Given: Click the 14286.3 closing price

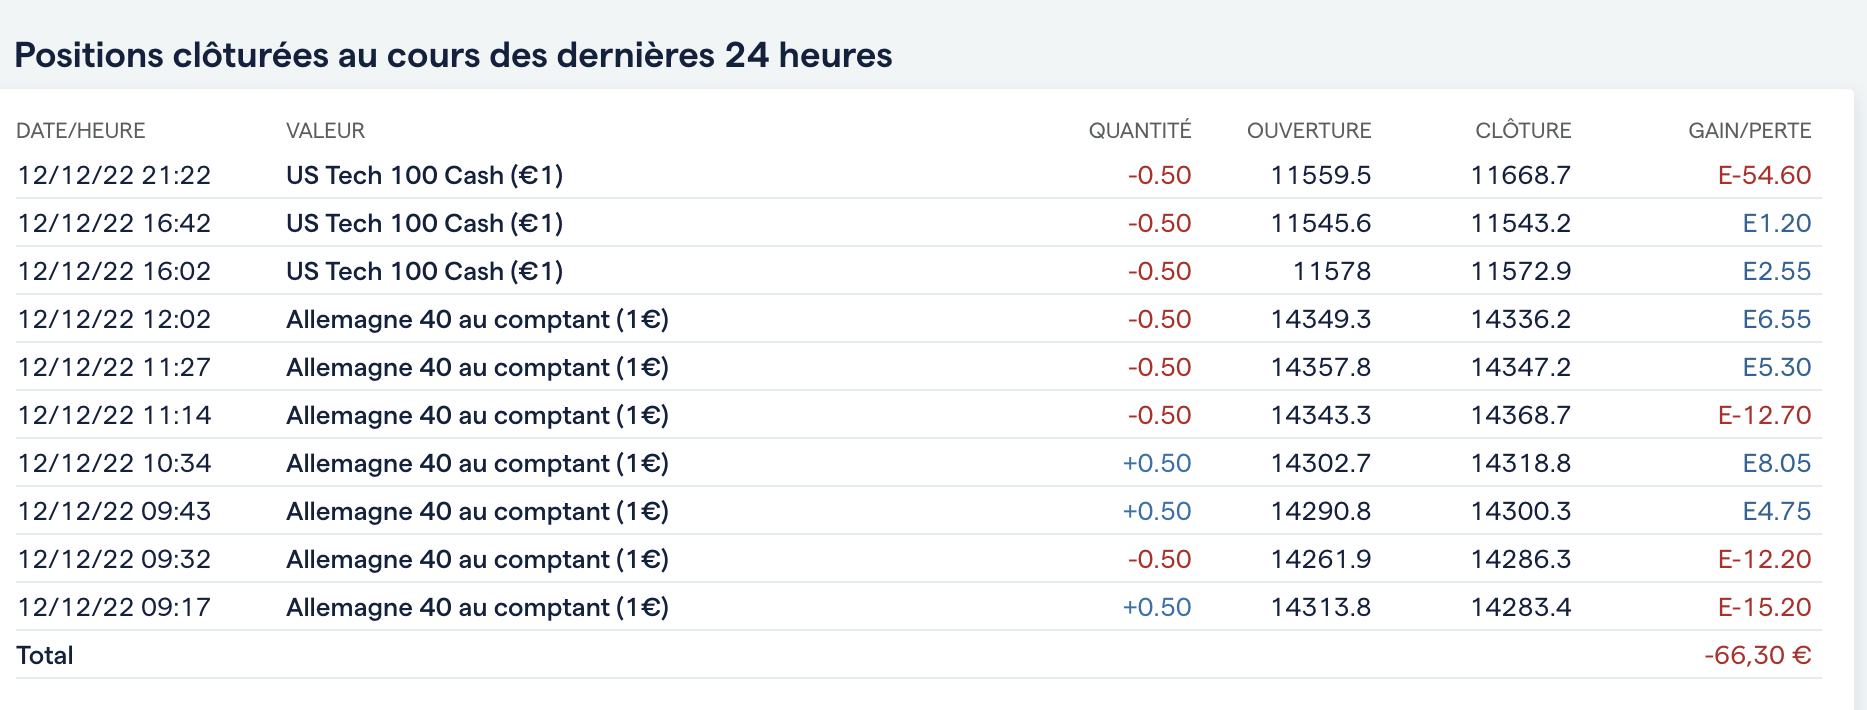Looking at the screenshot, I should 1520,560.
